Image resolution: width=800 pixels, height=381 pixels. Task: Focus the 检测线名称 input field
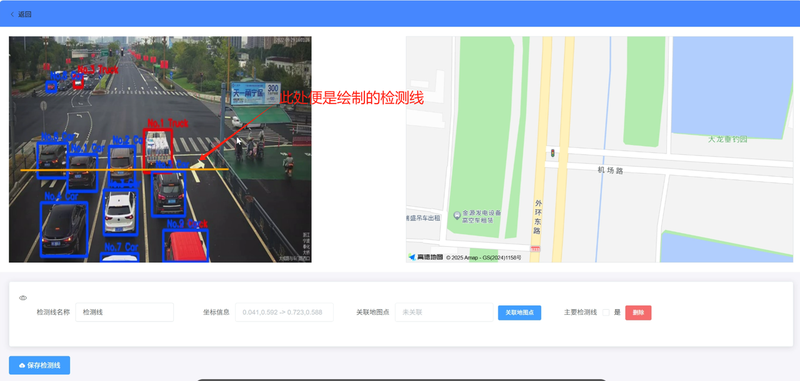coord(124,312)
